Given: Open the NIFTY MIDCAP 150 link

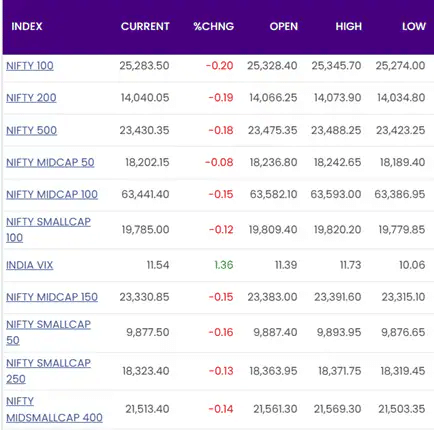Looking at the screenshot, I should pos(52,297).
